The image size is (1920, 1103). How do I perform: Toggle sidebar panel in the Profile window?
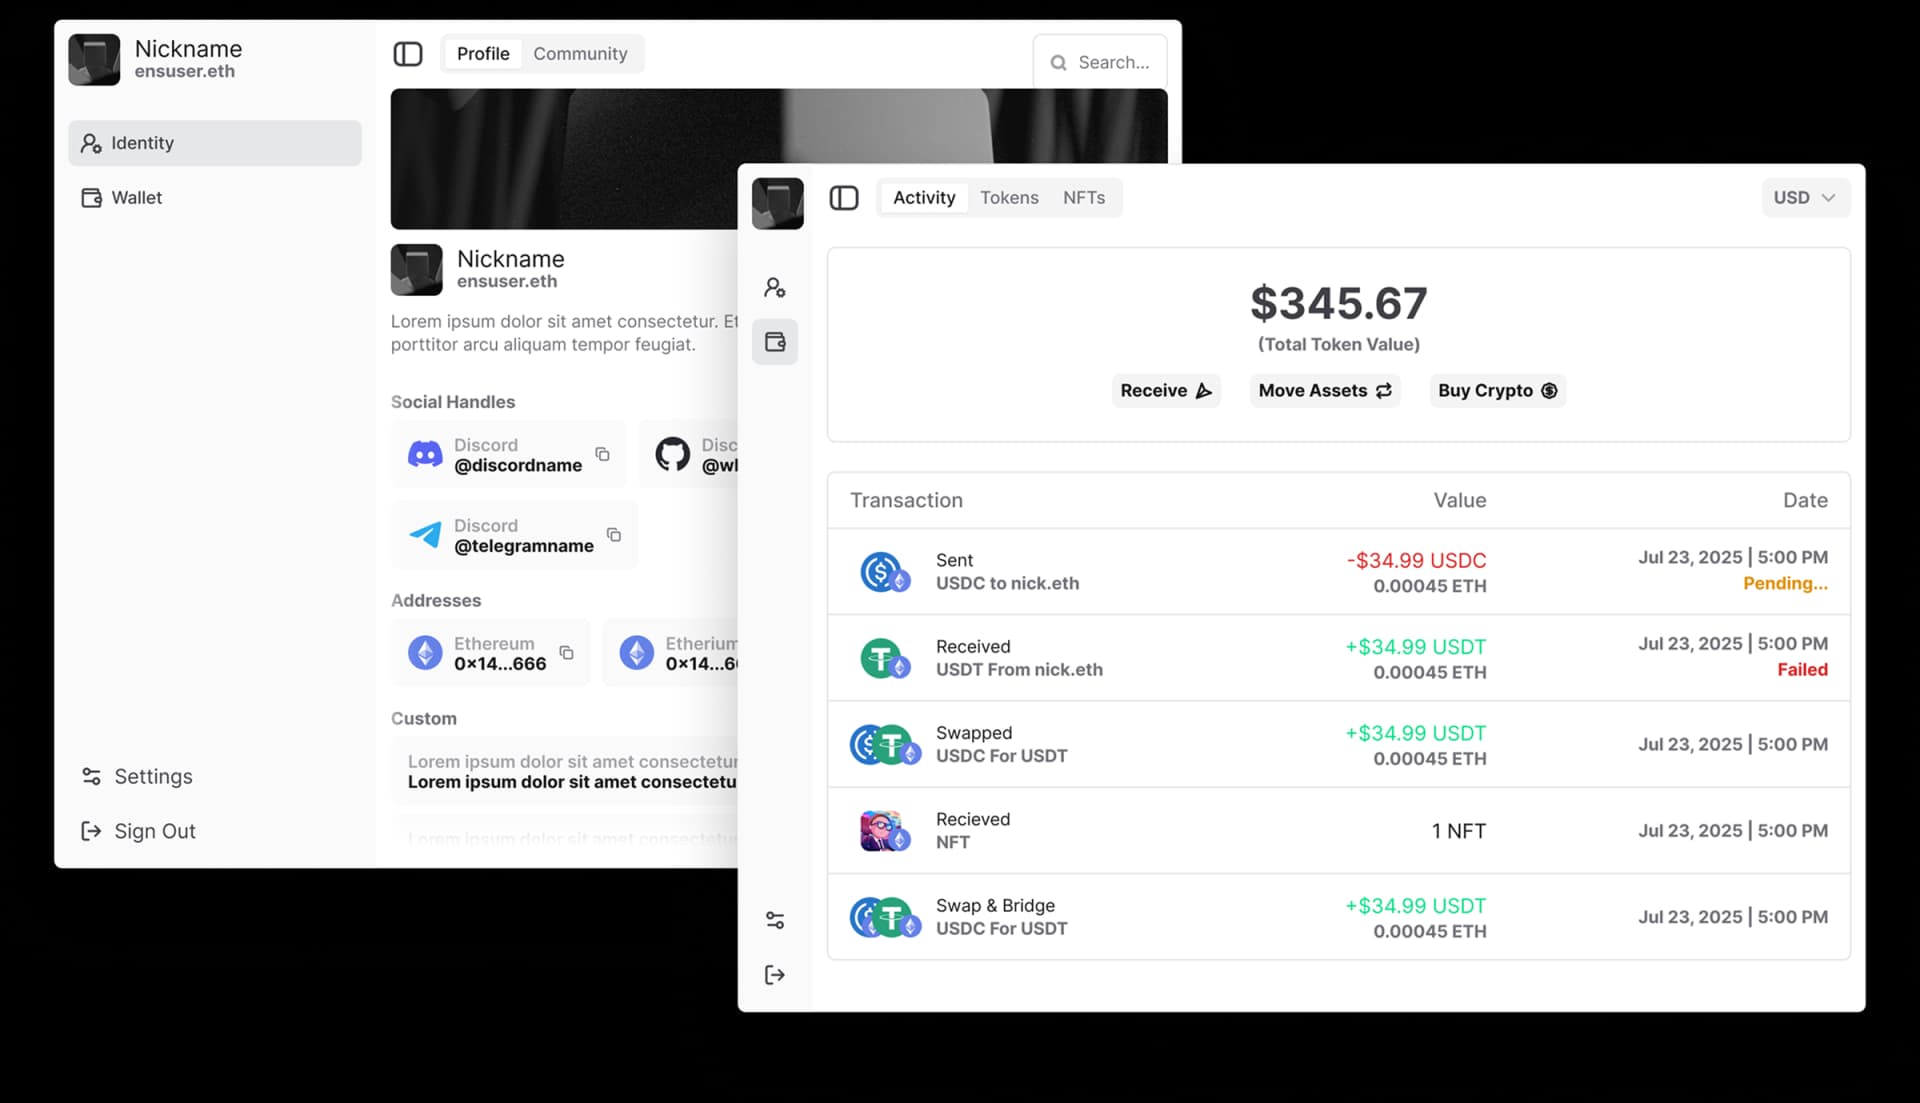[x=408, y=54]
